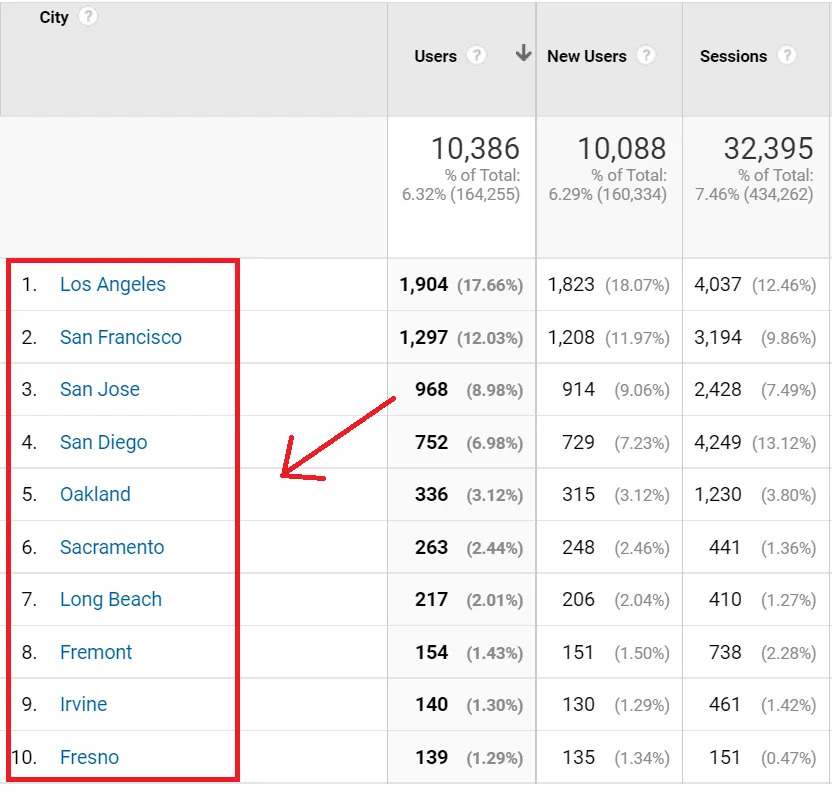832x792 pixels.
Task: Click the 10,386 total users summary cell
Action: click(474, 149)
